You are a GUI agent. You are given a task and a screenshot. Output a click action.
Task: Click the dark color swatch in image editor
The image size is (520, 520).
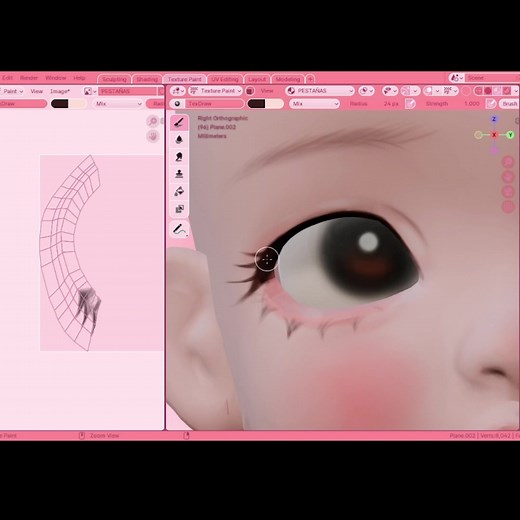pos(60,104)
